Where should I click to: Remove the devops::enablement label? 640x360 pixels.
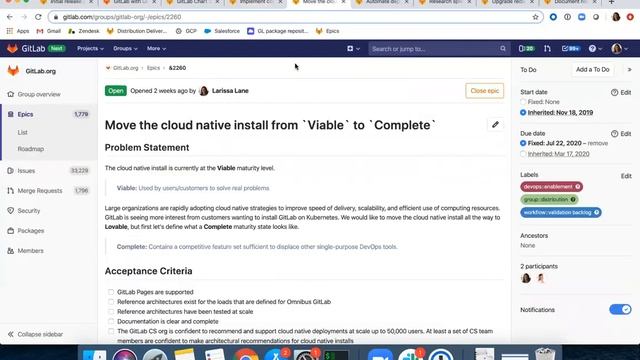578,187
